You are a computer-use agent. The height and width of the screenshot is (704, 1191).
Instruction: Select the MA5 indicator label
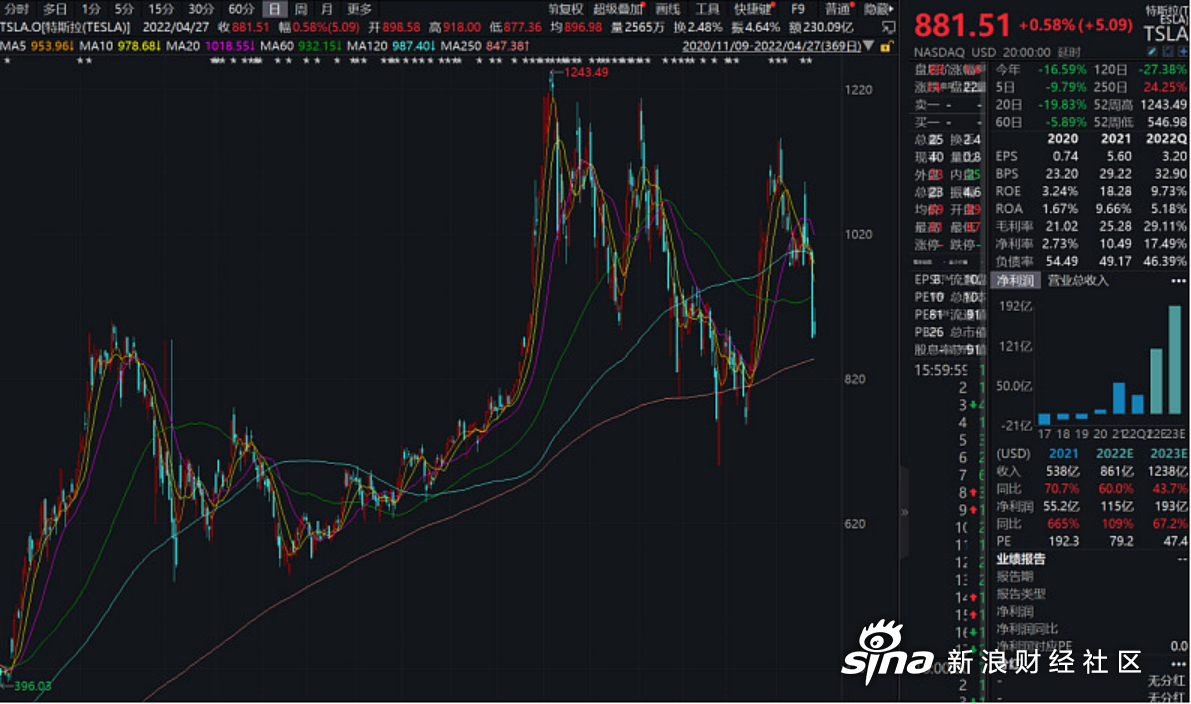[x=13, y=46]
